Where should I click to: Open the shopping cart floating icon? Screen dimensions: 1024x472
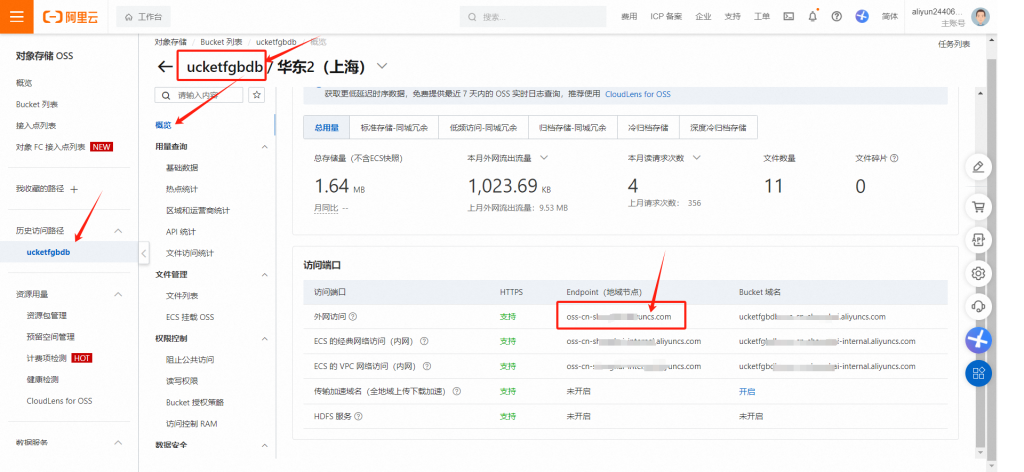coord(978,208)
